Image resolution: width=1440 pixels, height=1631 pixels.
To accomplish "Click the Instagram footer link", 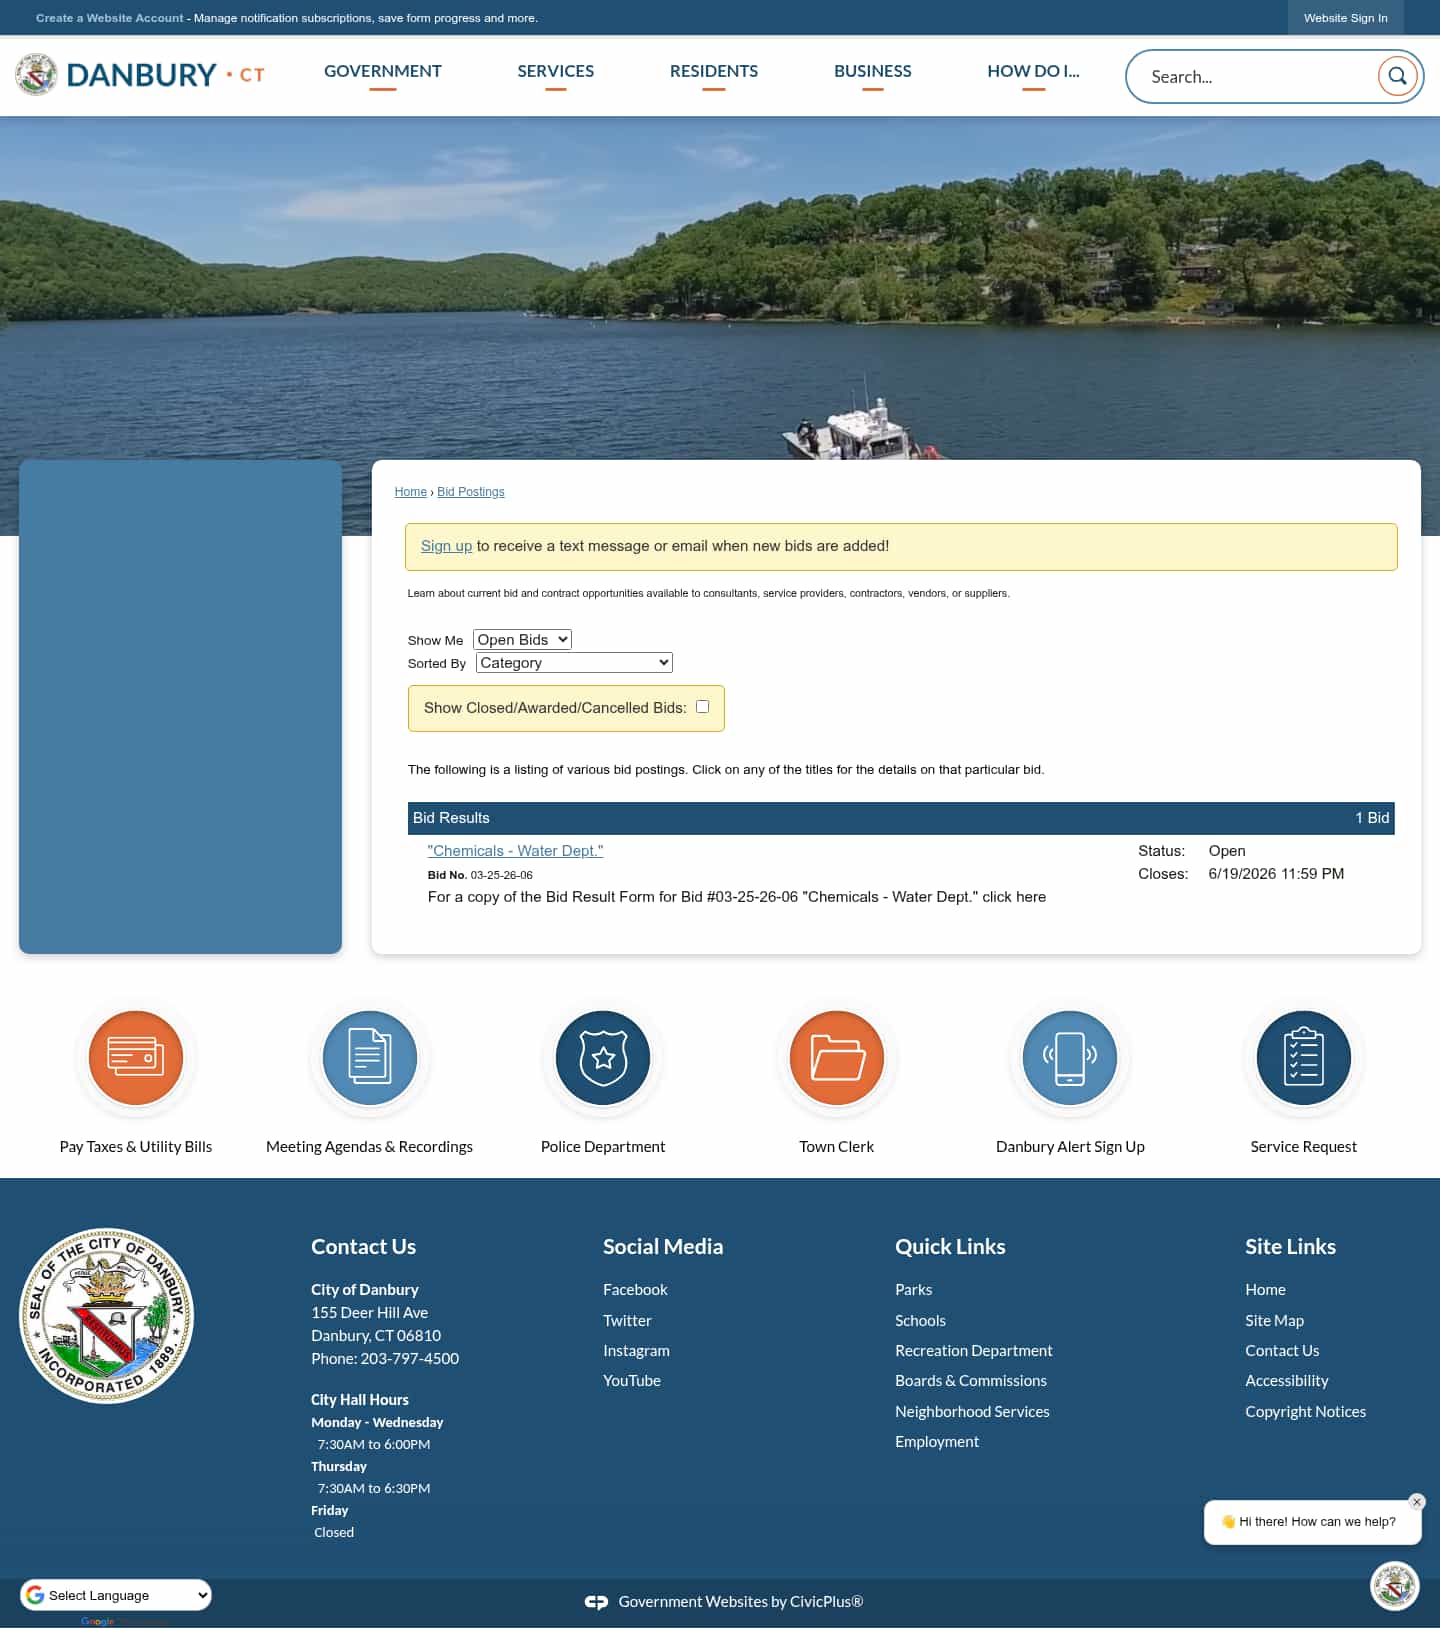I will (636, 1351).
